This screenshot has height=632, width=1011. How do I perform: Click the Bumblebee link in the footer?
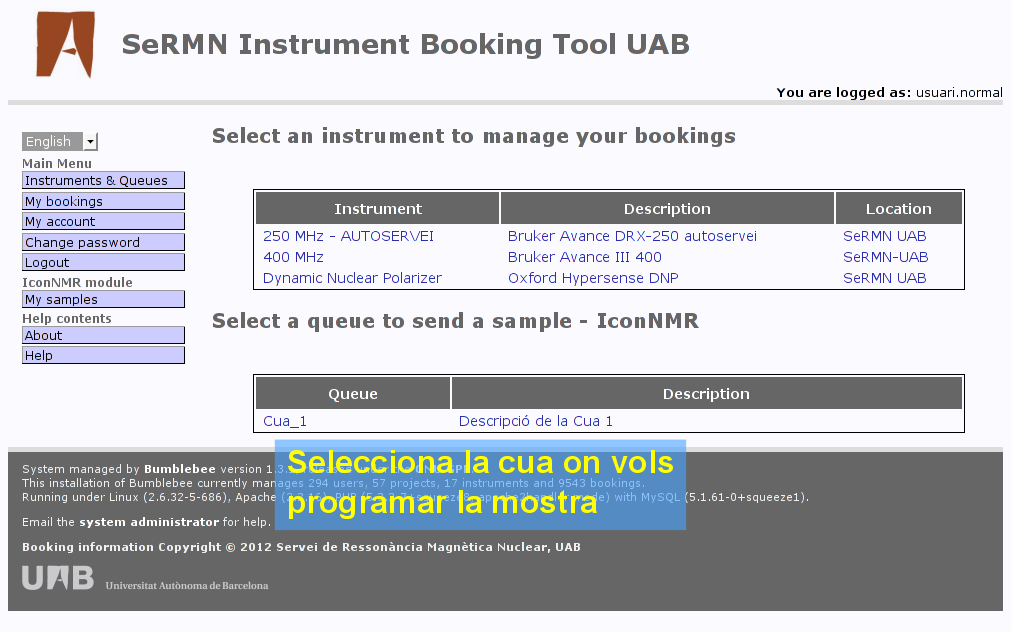(x=179, y=469)
